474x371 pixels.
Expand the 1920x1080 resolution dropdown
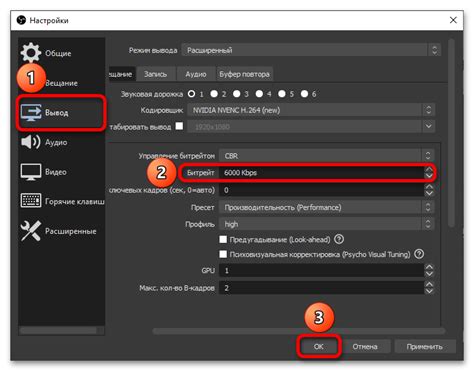point(429,126)
